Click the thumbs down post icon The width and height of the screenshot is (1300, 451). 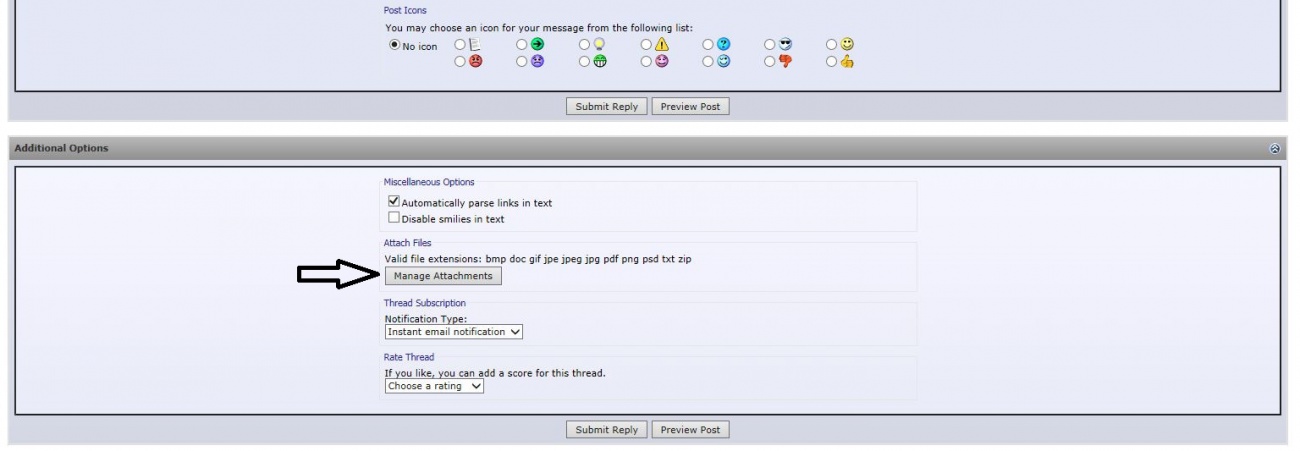(785, 61)
